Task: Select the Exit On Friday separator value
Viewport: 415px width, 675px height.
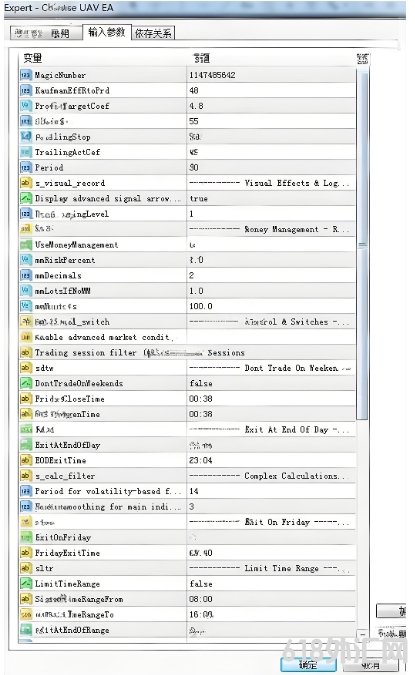Action: coord(270,522)
